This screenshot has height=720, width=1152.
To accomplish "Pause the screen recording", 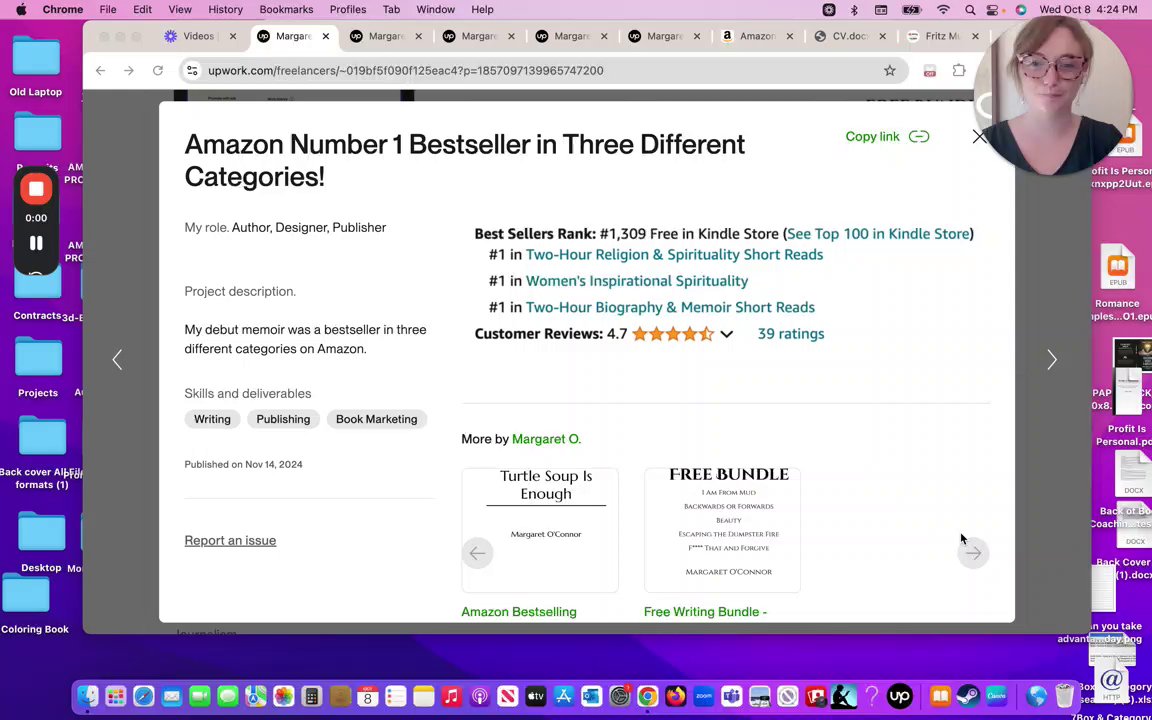I will click(x=36, y=243).
